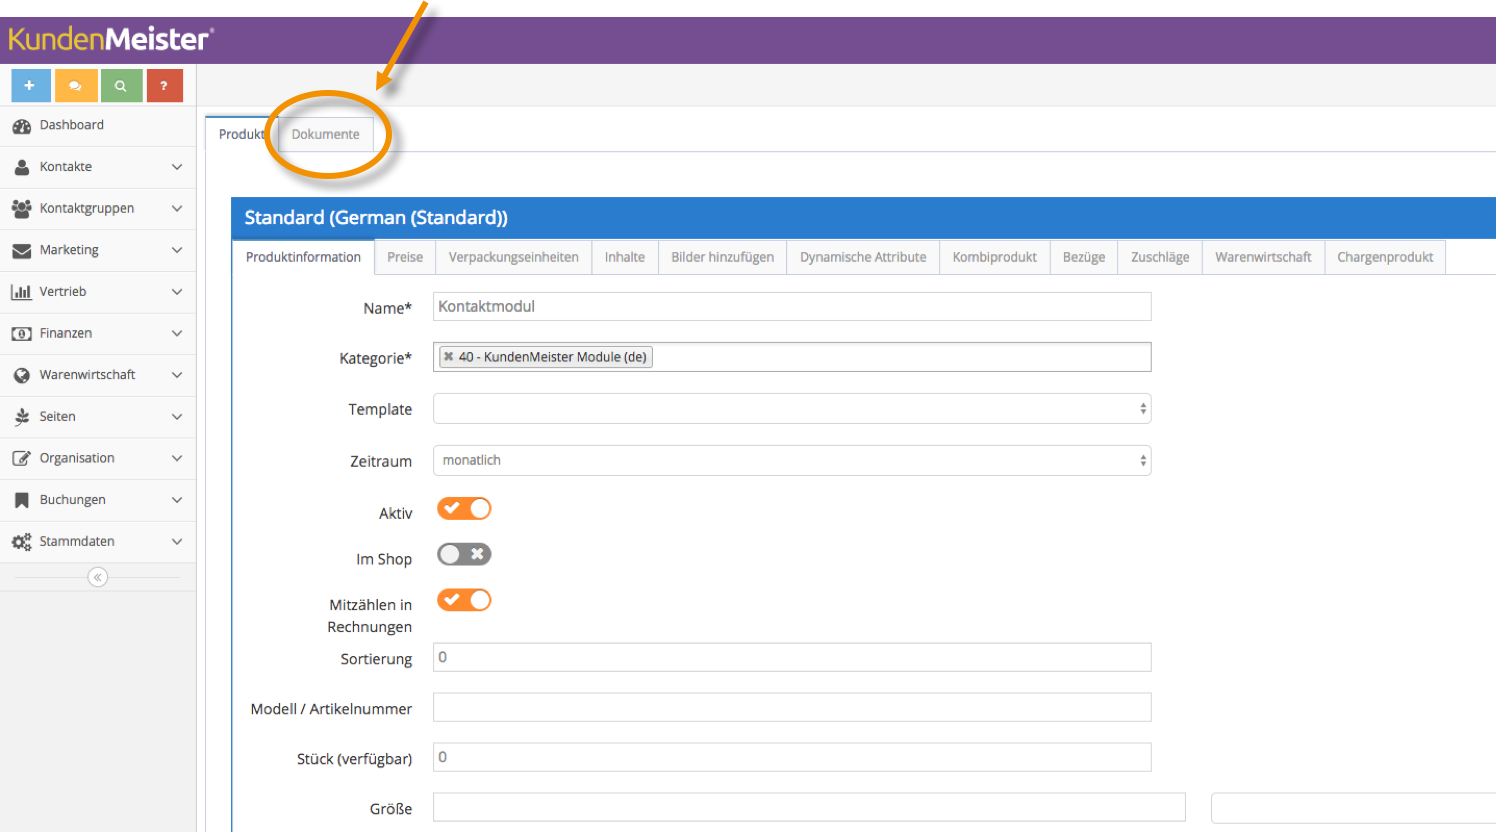Open the Bilder hinzufügen tab
The width and height of the screenshot is (1496, 832).
722,257
